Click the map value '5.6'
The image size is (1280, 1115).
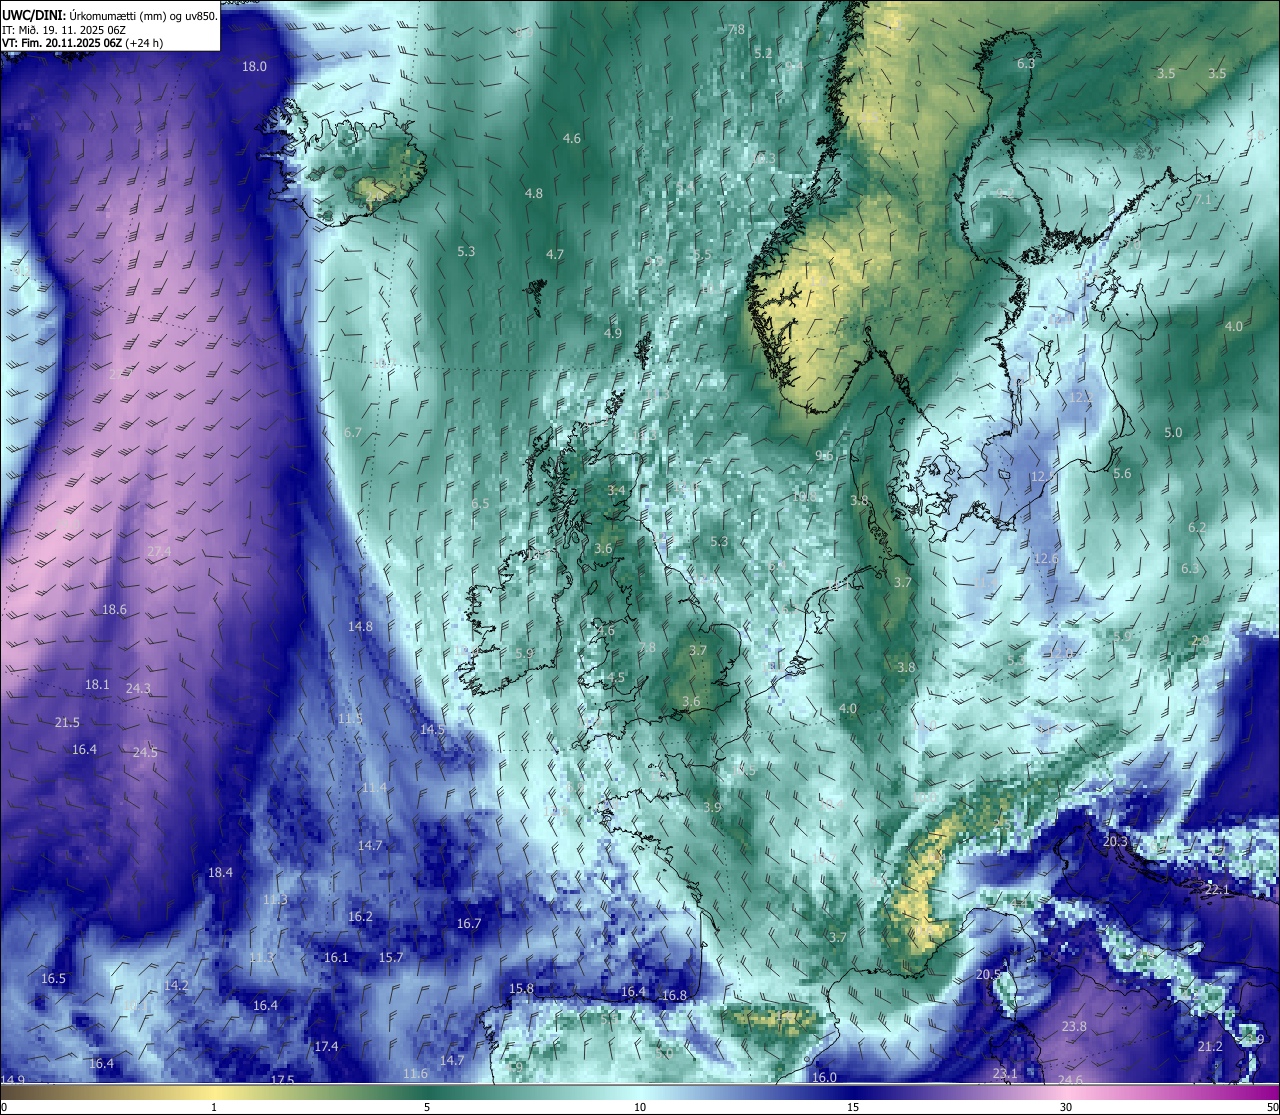(x=1122, y=474)
